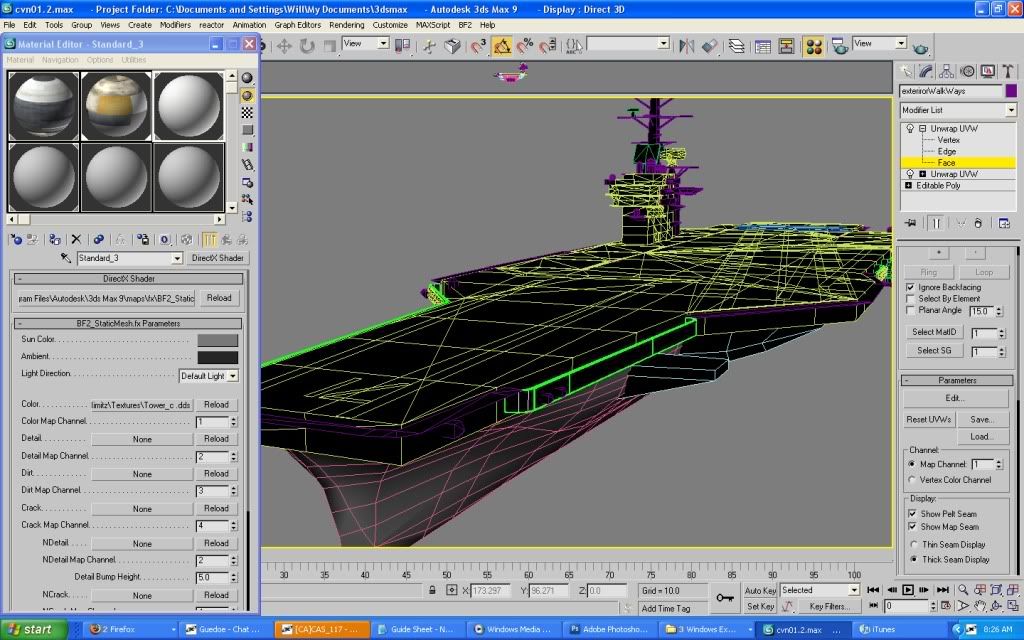Pick material from object with eyedropper
This screenshot has width=1024, height=640.
coord(66,258)
